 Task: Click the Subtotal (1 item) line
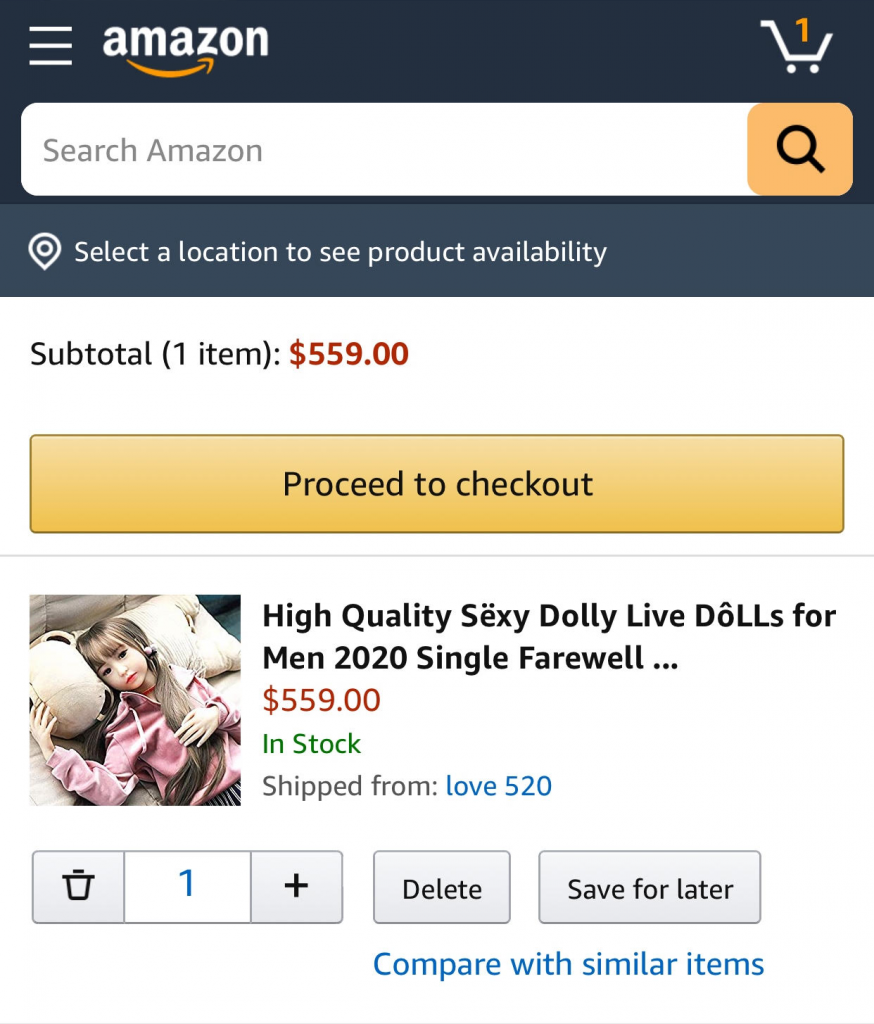tap(219, 354)
